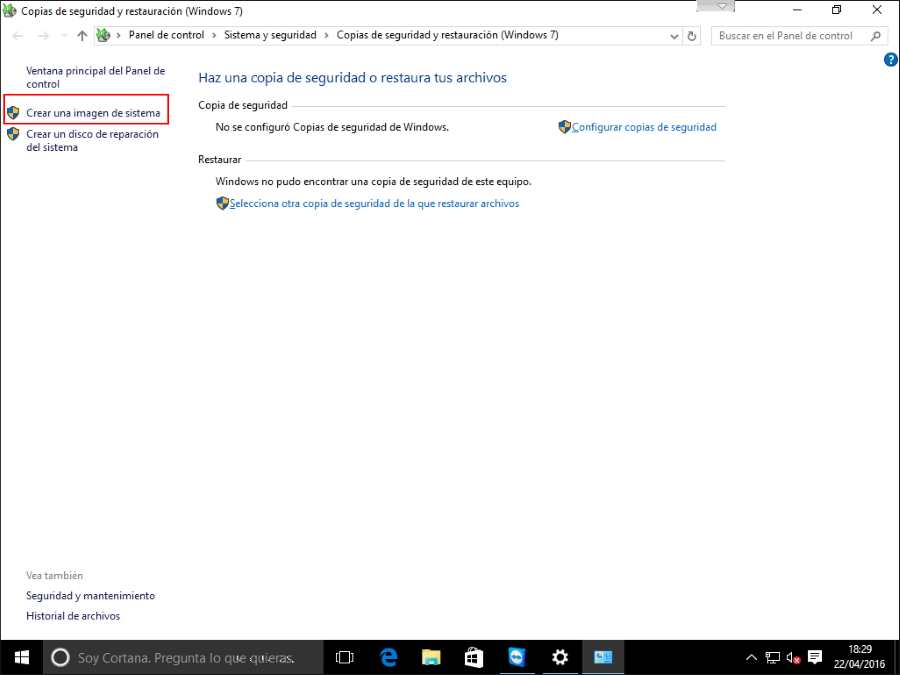Screen dimensions: 900x675
Task: Click Cortana search box 'Pregunta lo que quieras'
Action: coord(184,657)
